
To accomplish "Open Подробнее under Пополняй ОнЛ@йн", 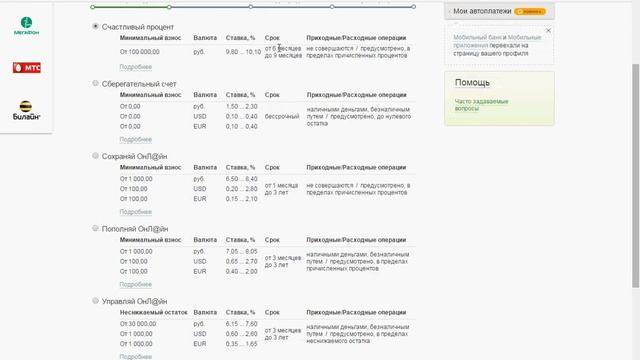I will [136, 284].
